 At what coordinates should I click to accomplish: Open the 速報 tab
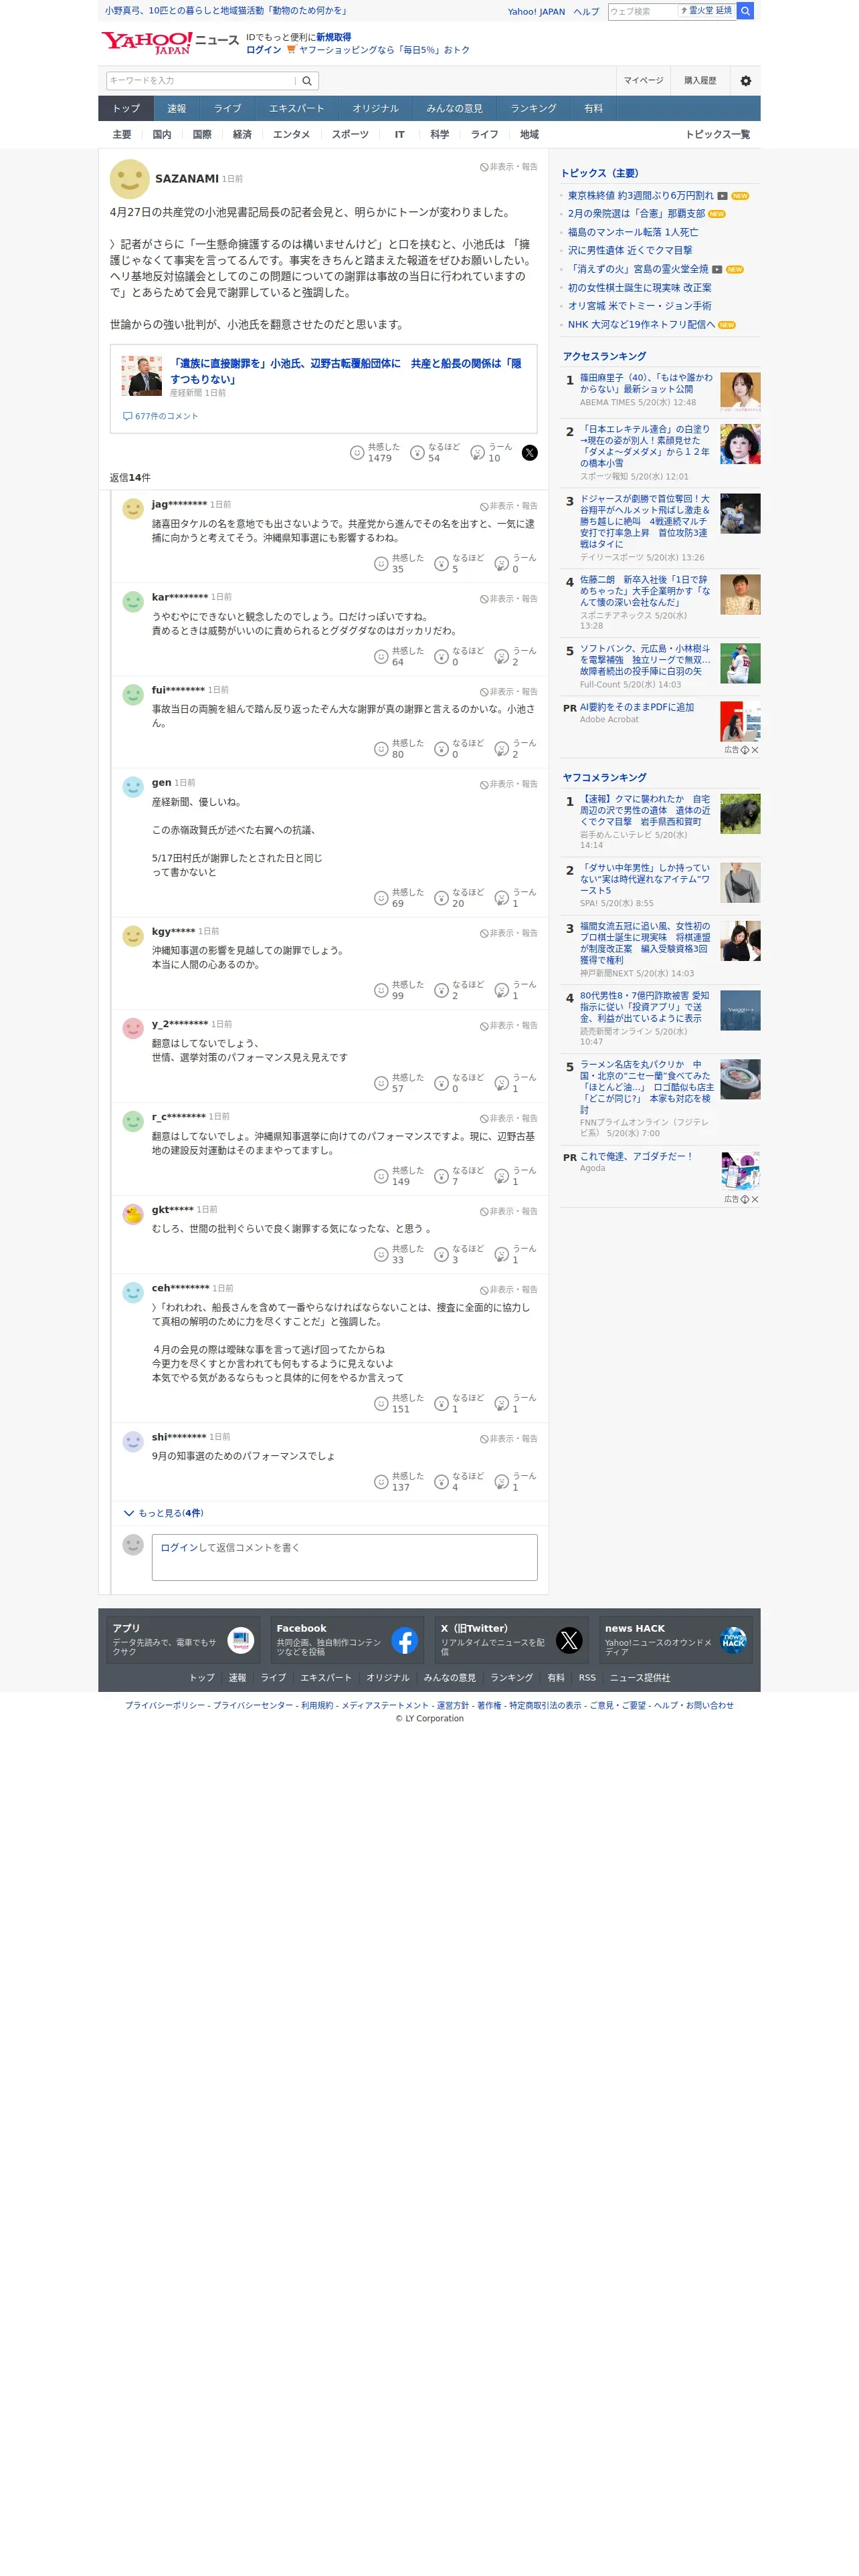pyautogui.click(x=177, y=109)
